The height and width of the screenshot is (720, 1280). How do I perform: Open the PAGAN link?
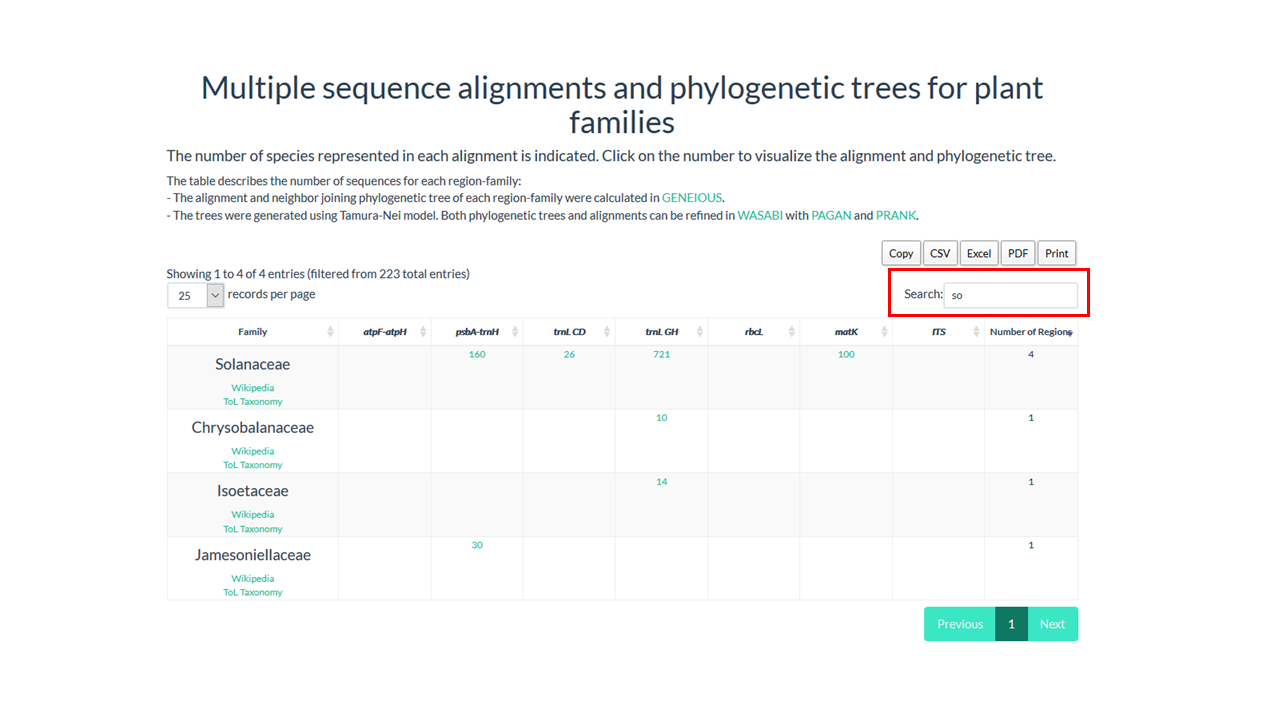[x=831, y=215]
